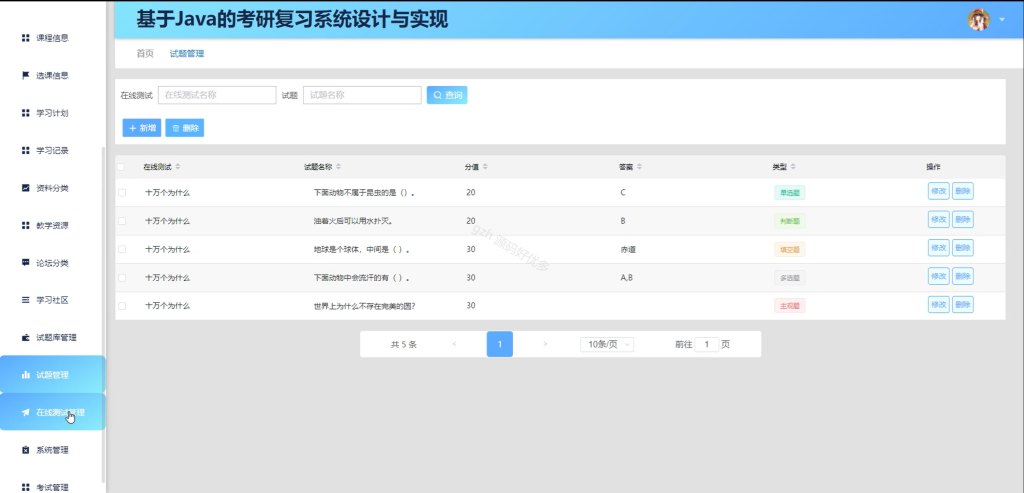Click the grid icon beside 教学资源
1024x493 pixels.
click(25, 225)
